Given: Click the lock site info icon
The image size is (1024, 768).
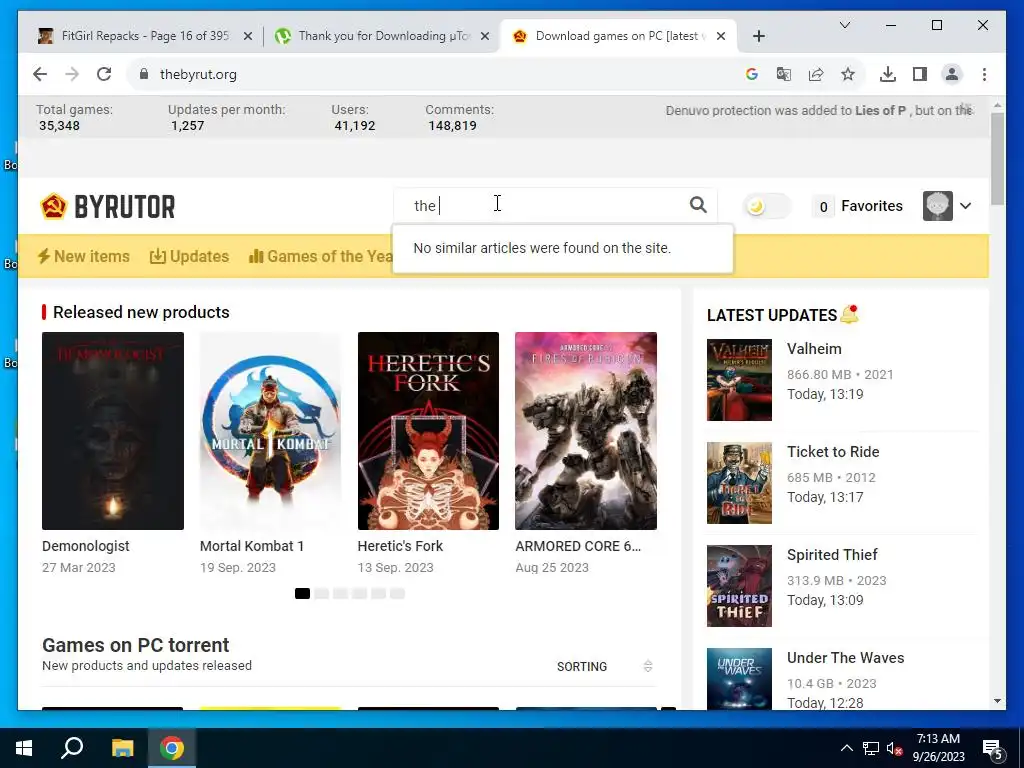Looking at the screenshot, I should tap(144, 74).
